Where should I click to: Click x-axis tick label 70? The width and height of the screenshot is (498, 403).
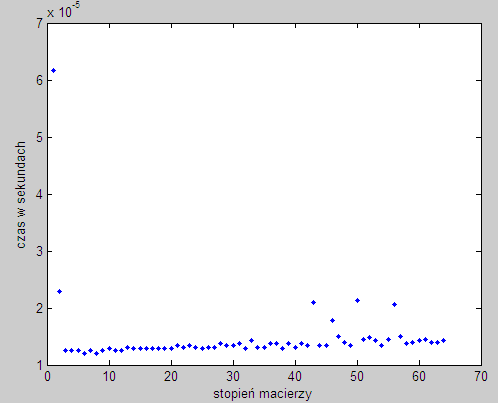coord(481,377)
